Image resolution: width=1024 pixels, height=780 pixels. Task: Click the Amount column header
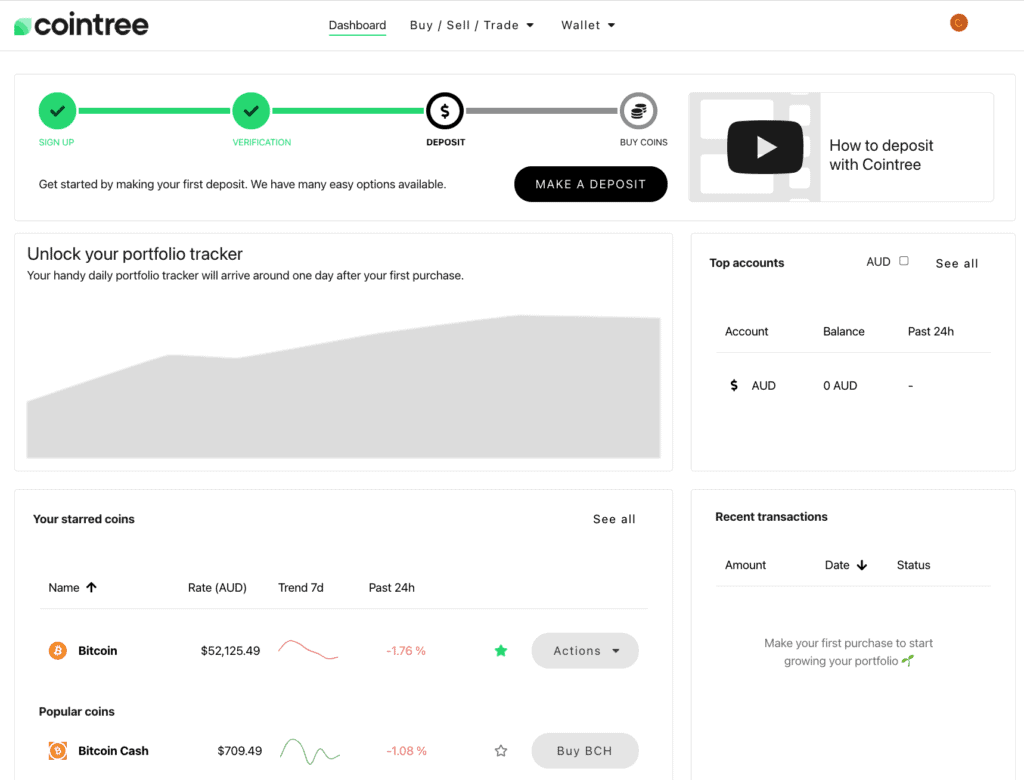point(745,565)
